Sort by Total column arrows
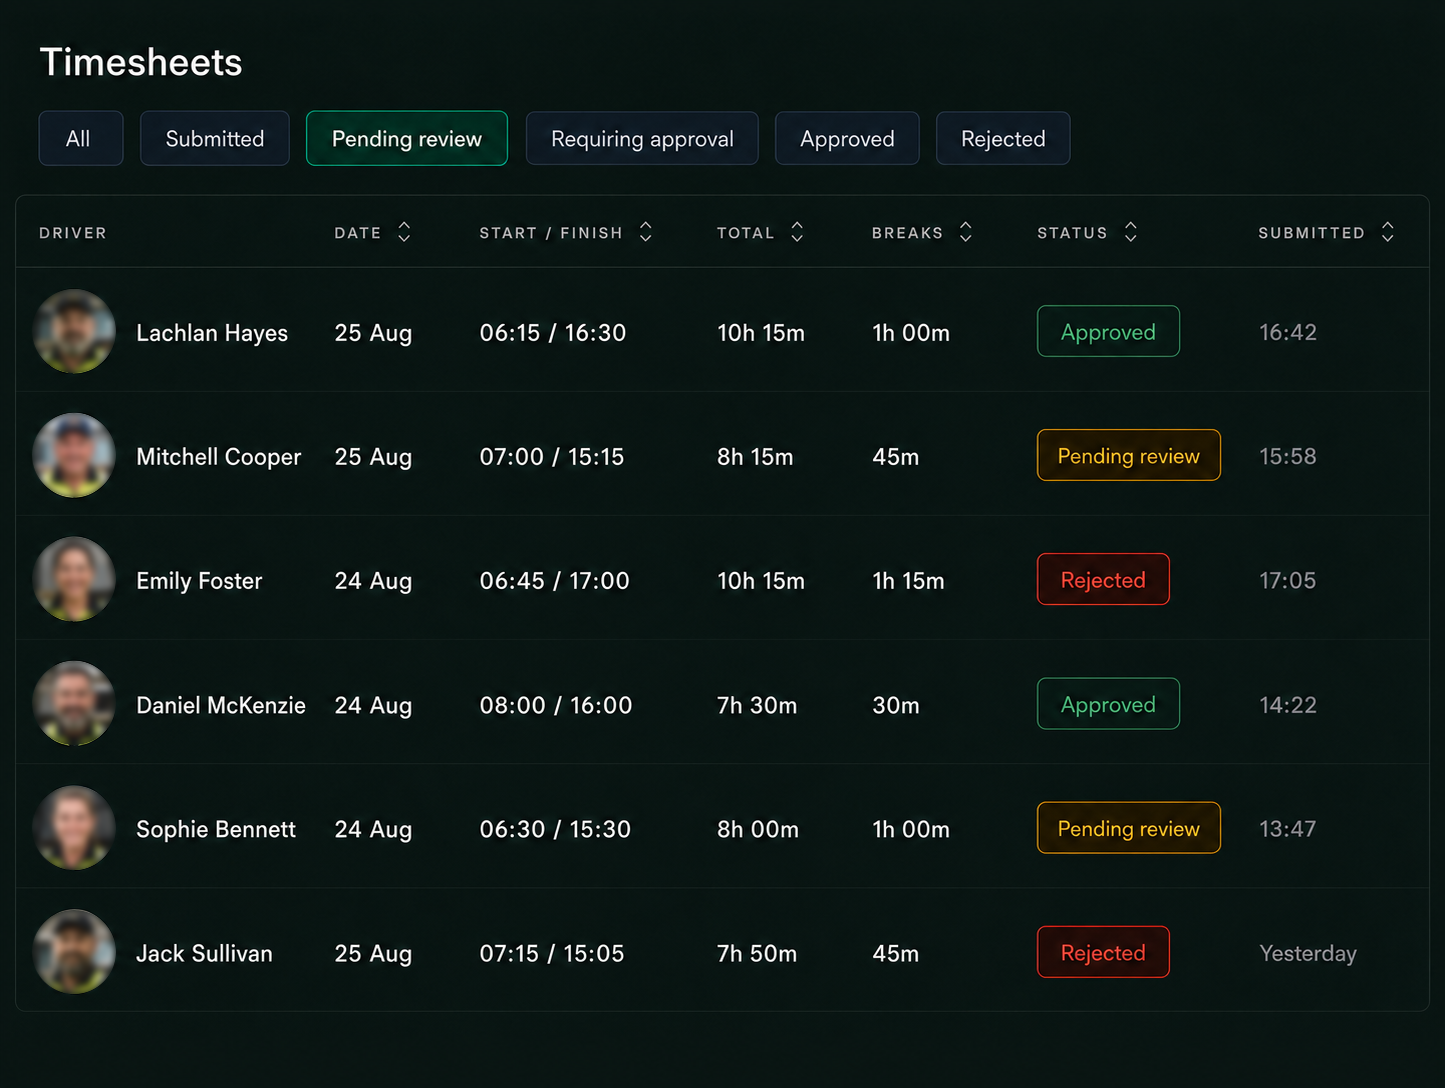 click(x=797, y=232)
